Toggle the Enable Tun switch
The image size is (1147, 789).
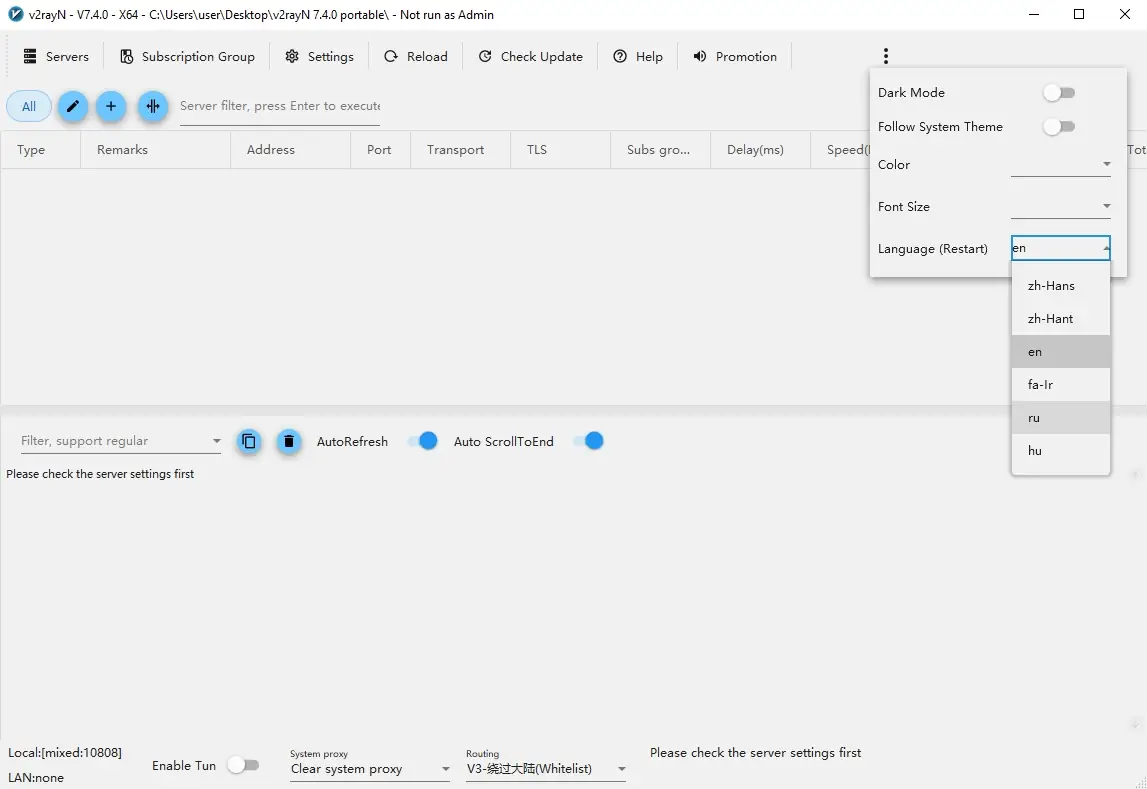243,765
